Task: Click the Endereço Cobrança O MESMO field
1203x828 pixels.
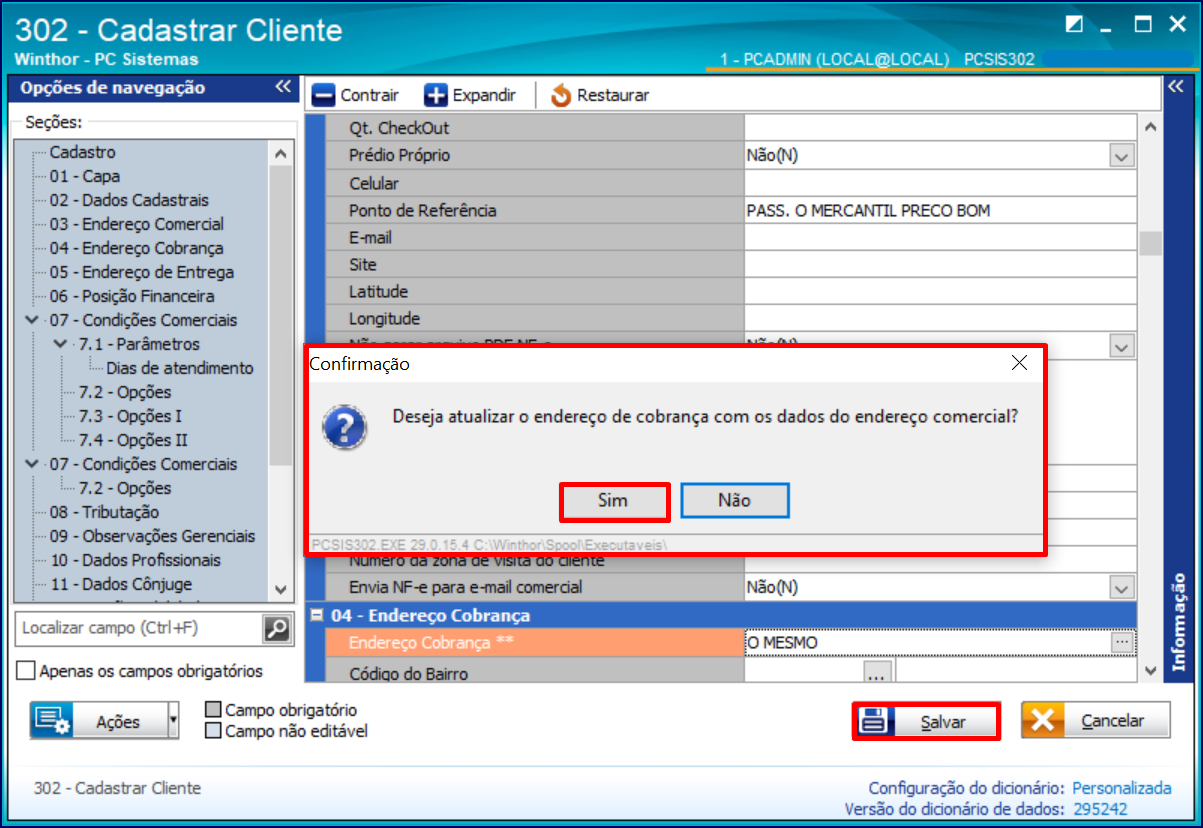Action: pos(928,642)
